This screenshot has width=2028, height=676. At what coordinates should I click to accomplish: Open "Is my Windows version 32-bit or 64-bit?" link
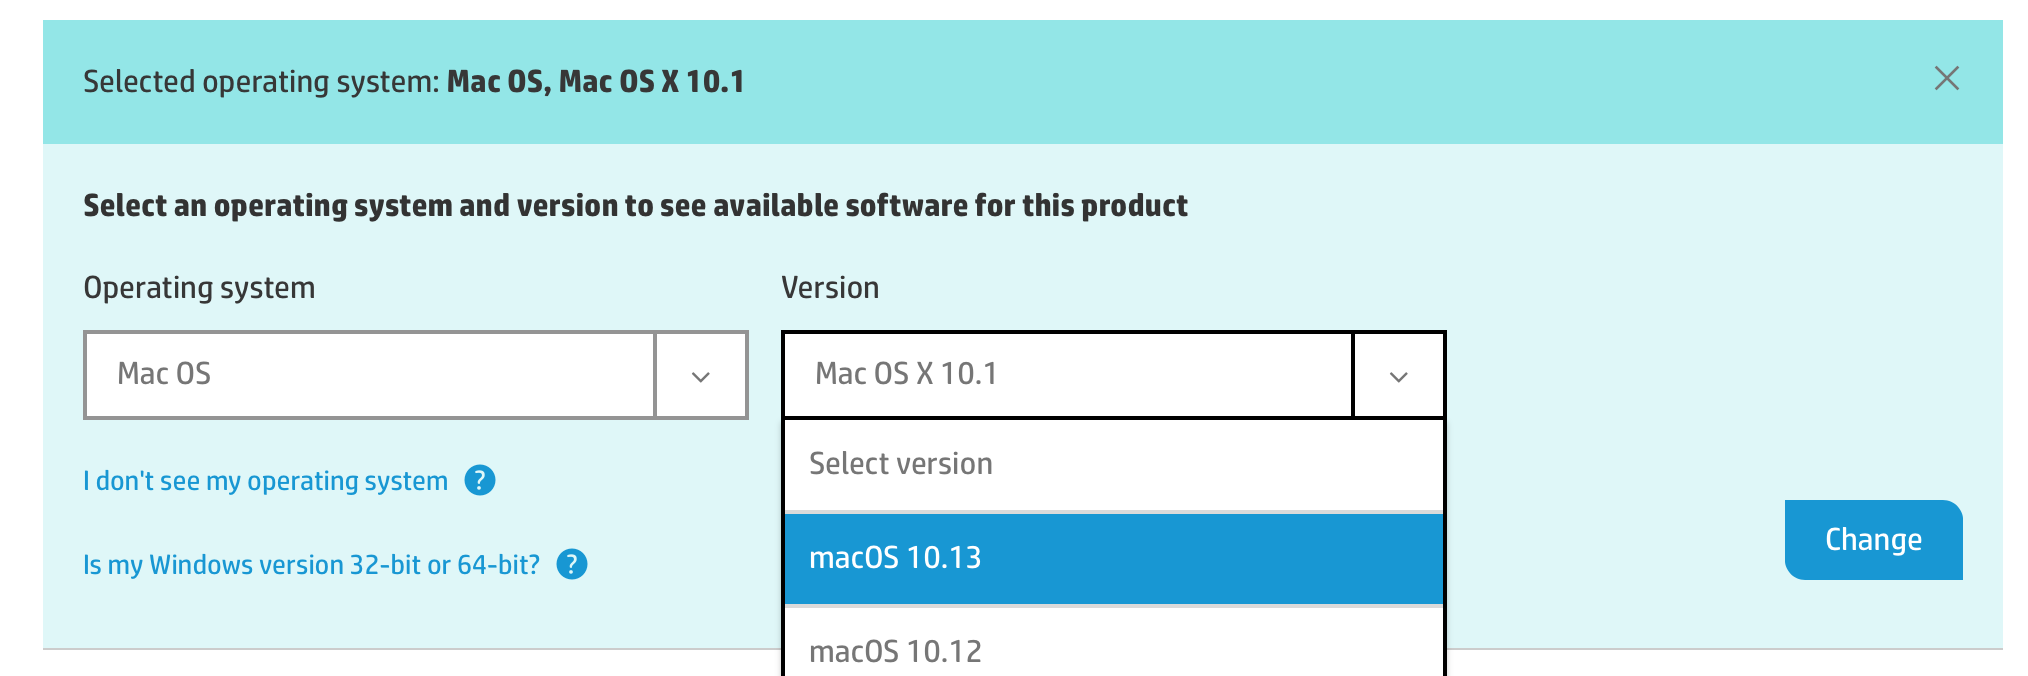coord(311,565)
